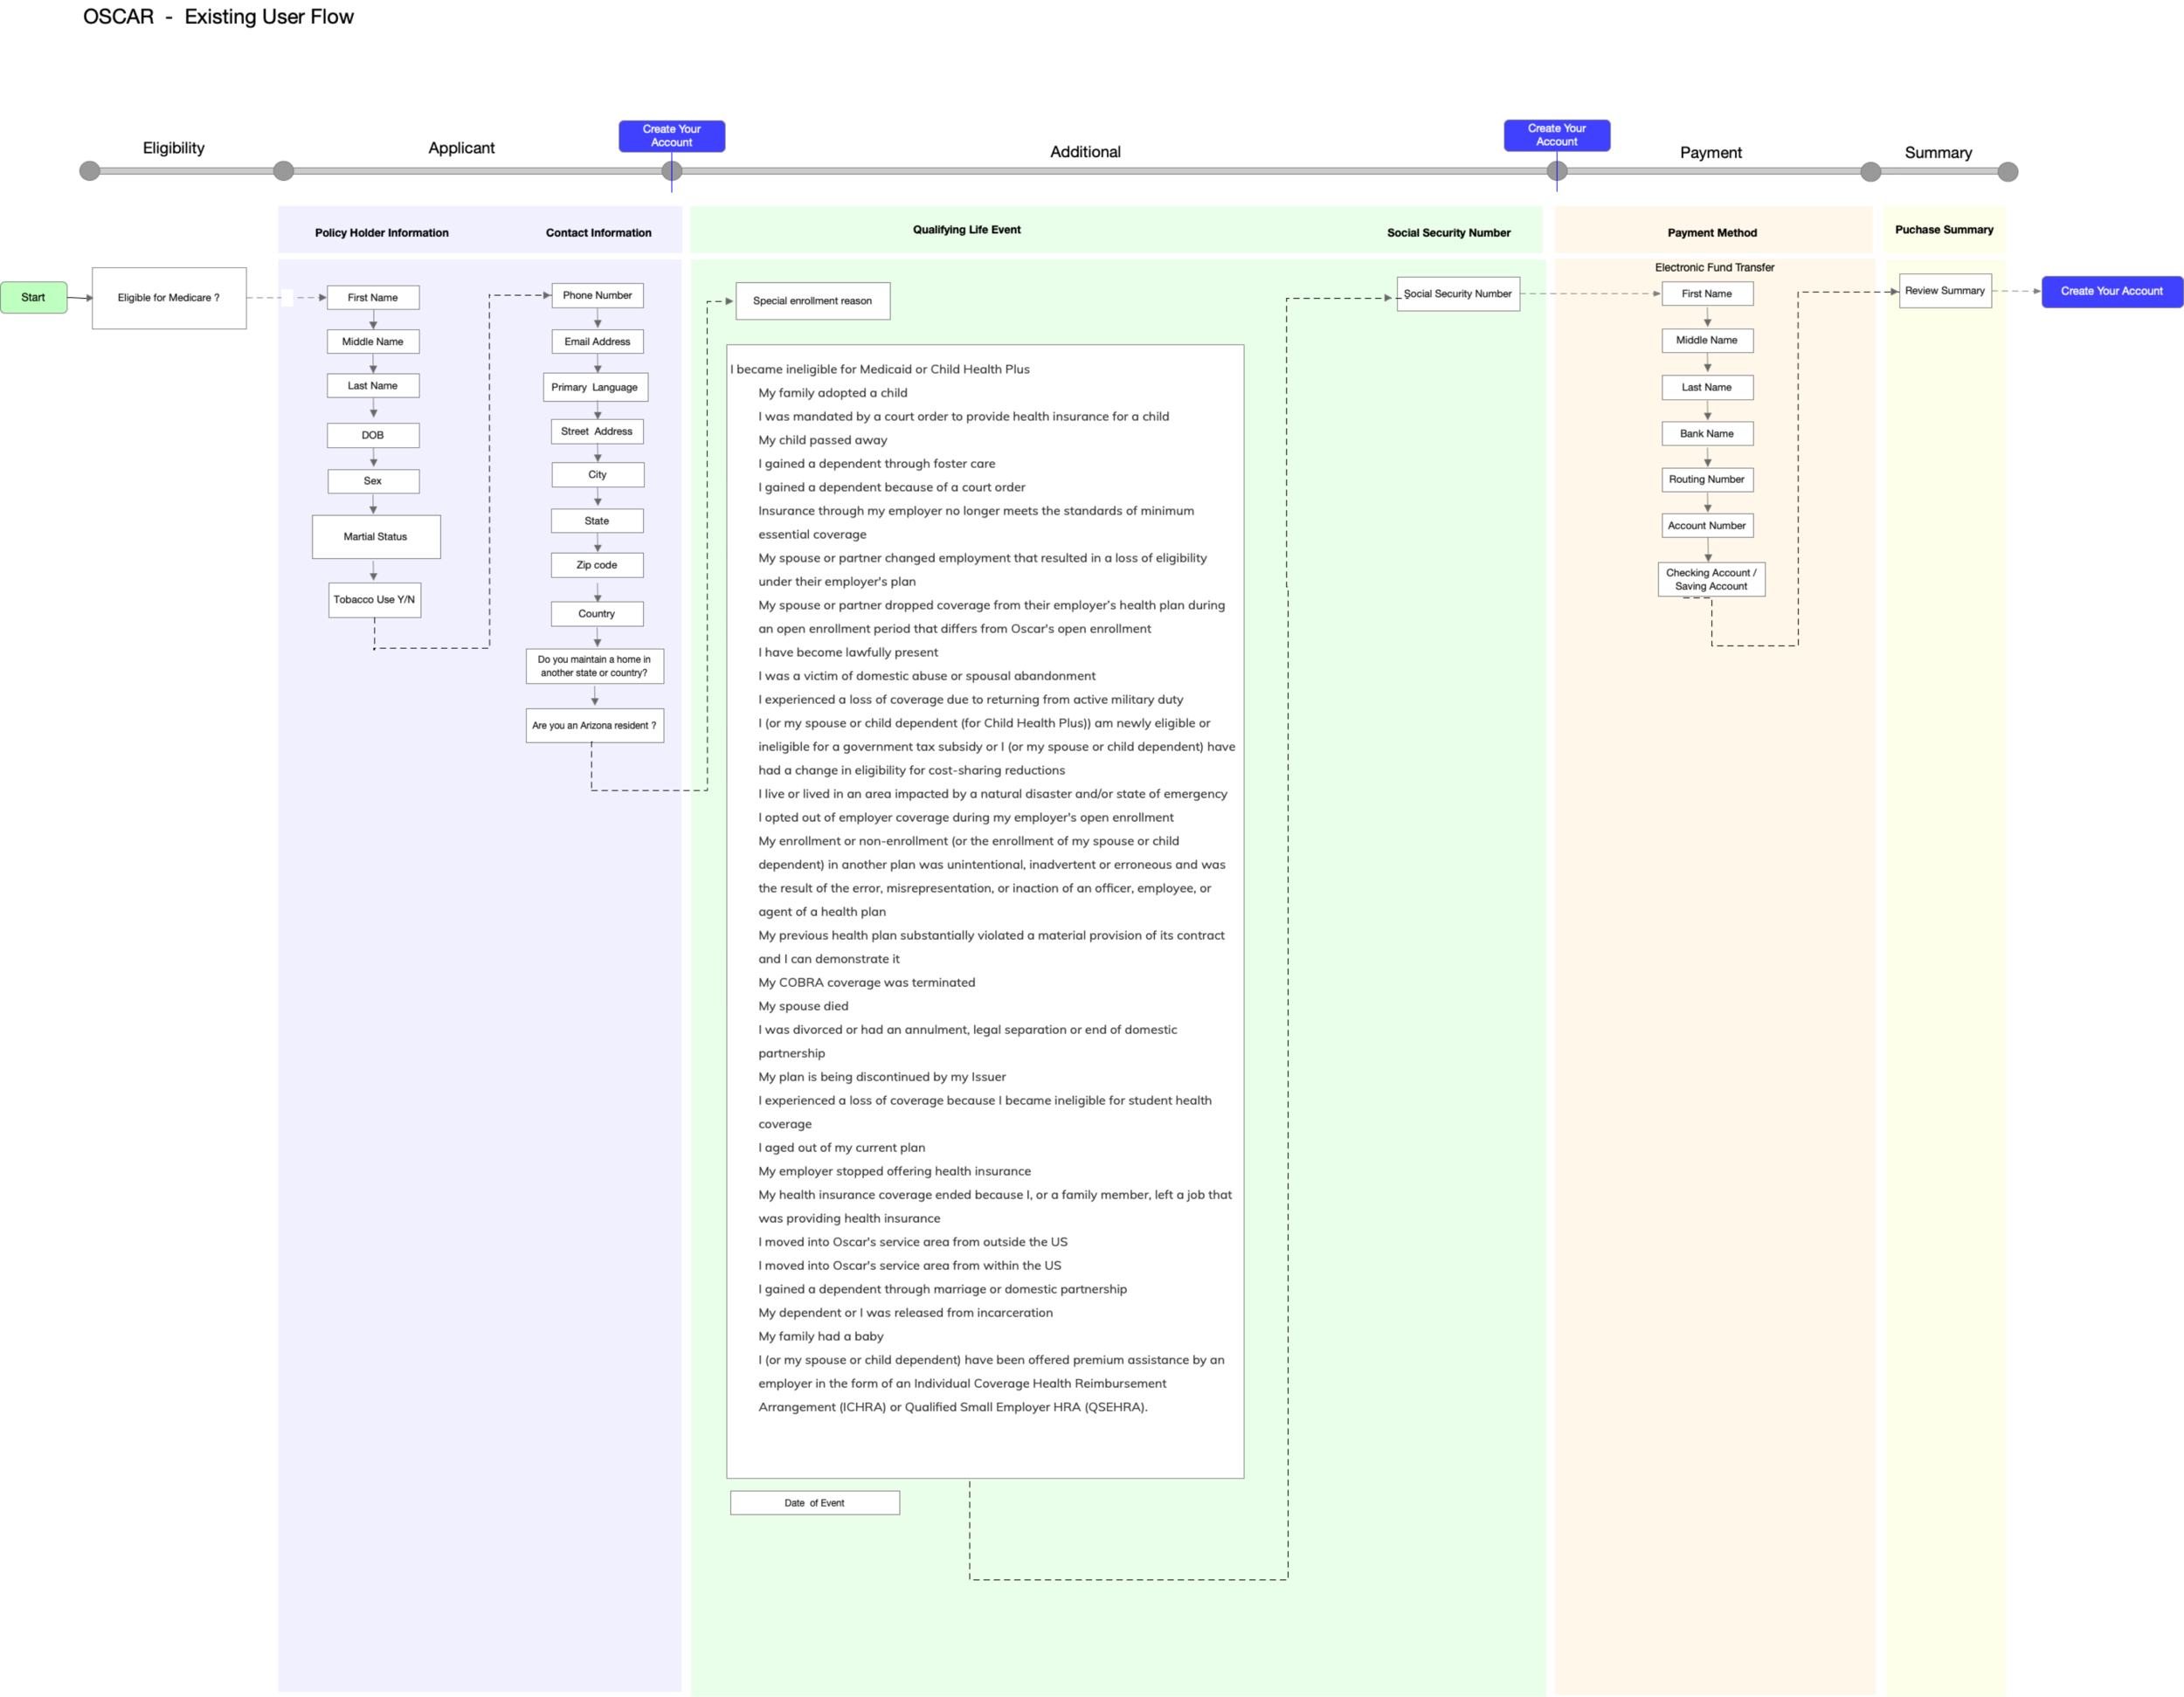Select the Tobacco Use Y/N box
The image size is (2184, 1697).
pyautogui.click(x=374, y=600)
